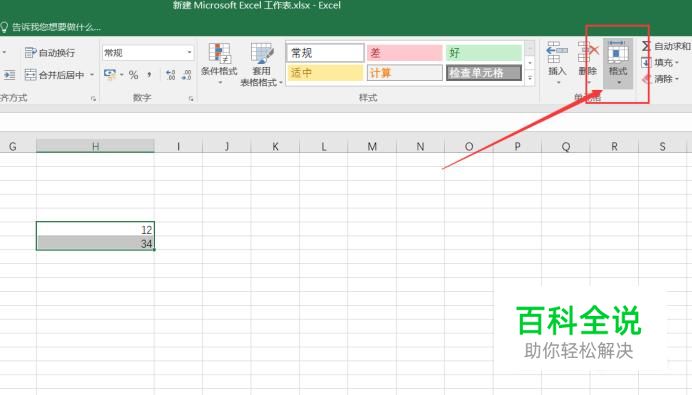The image size is (692, 395).
Task: Click the increase indent icon
Action: tap(9, 75)
